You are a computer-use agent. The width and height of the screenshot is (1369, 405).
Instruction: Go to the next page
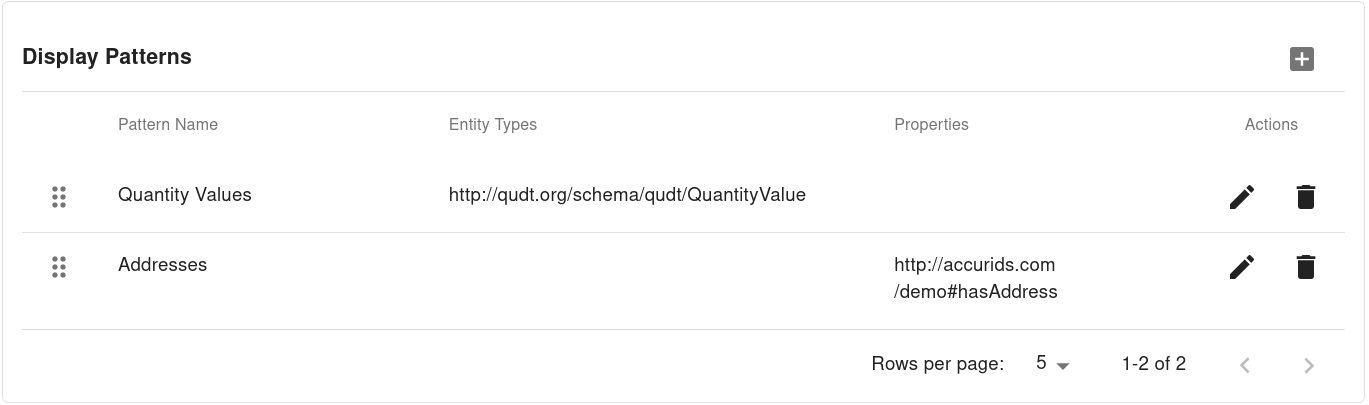1309,365
